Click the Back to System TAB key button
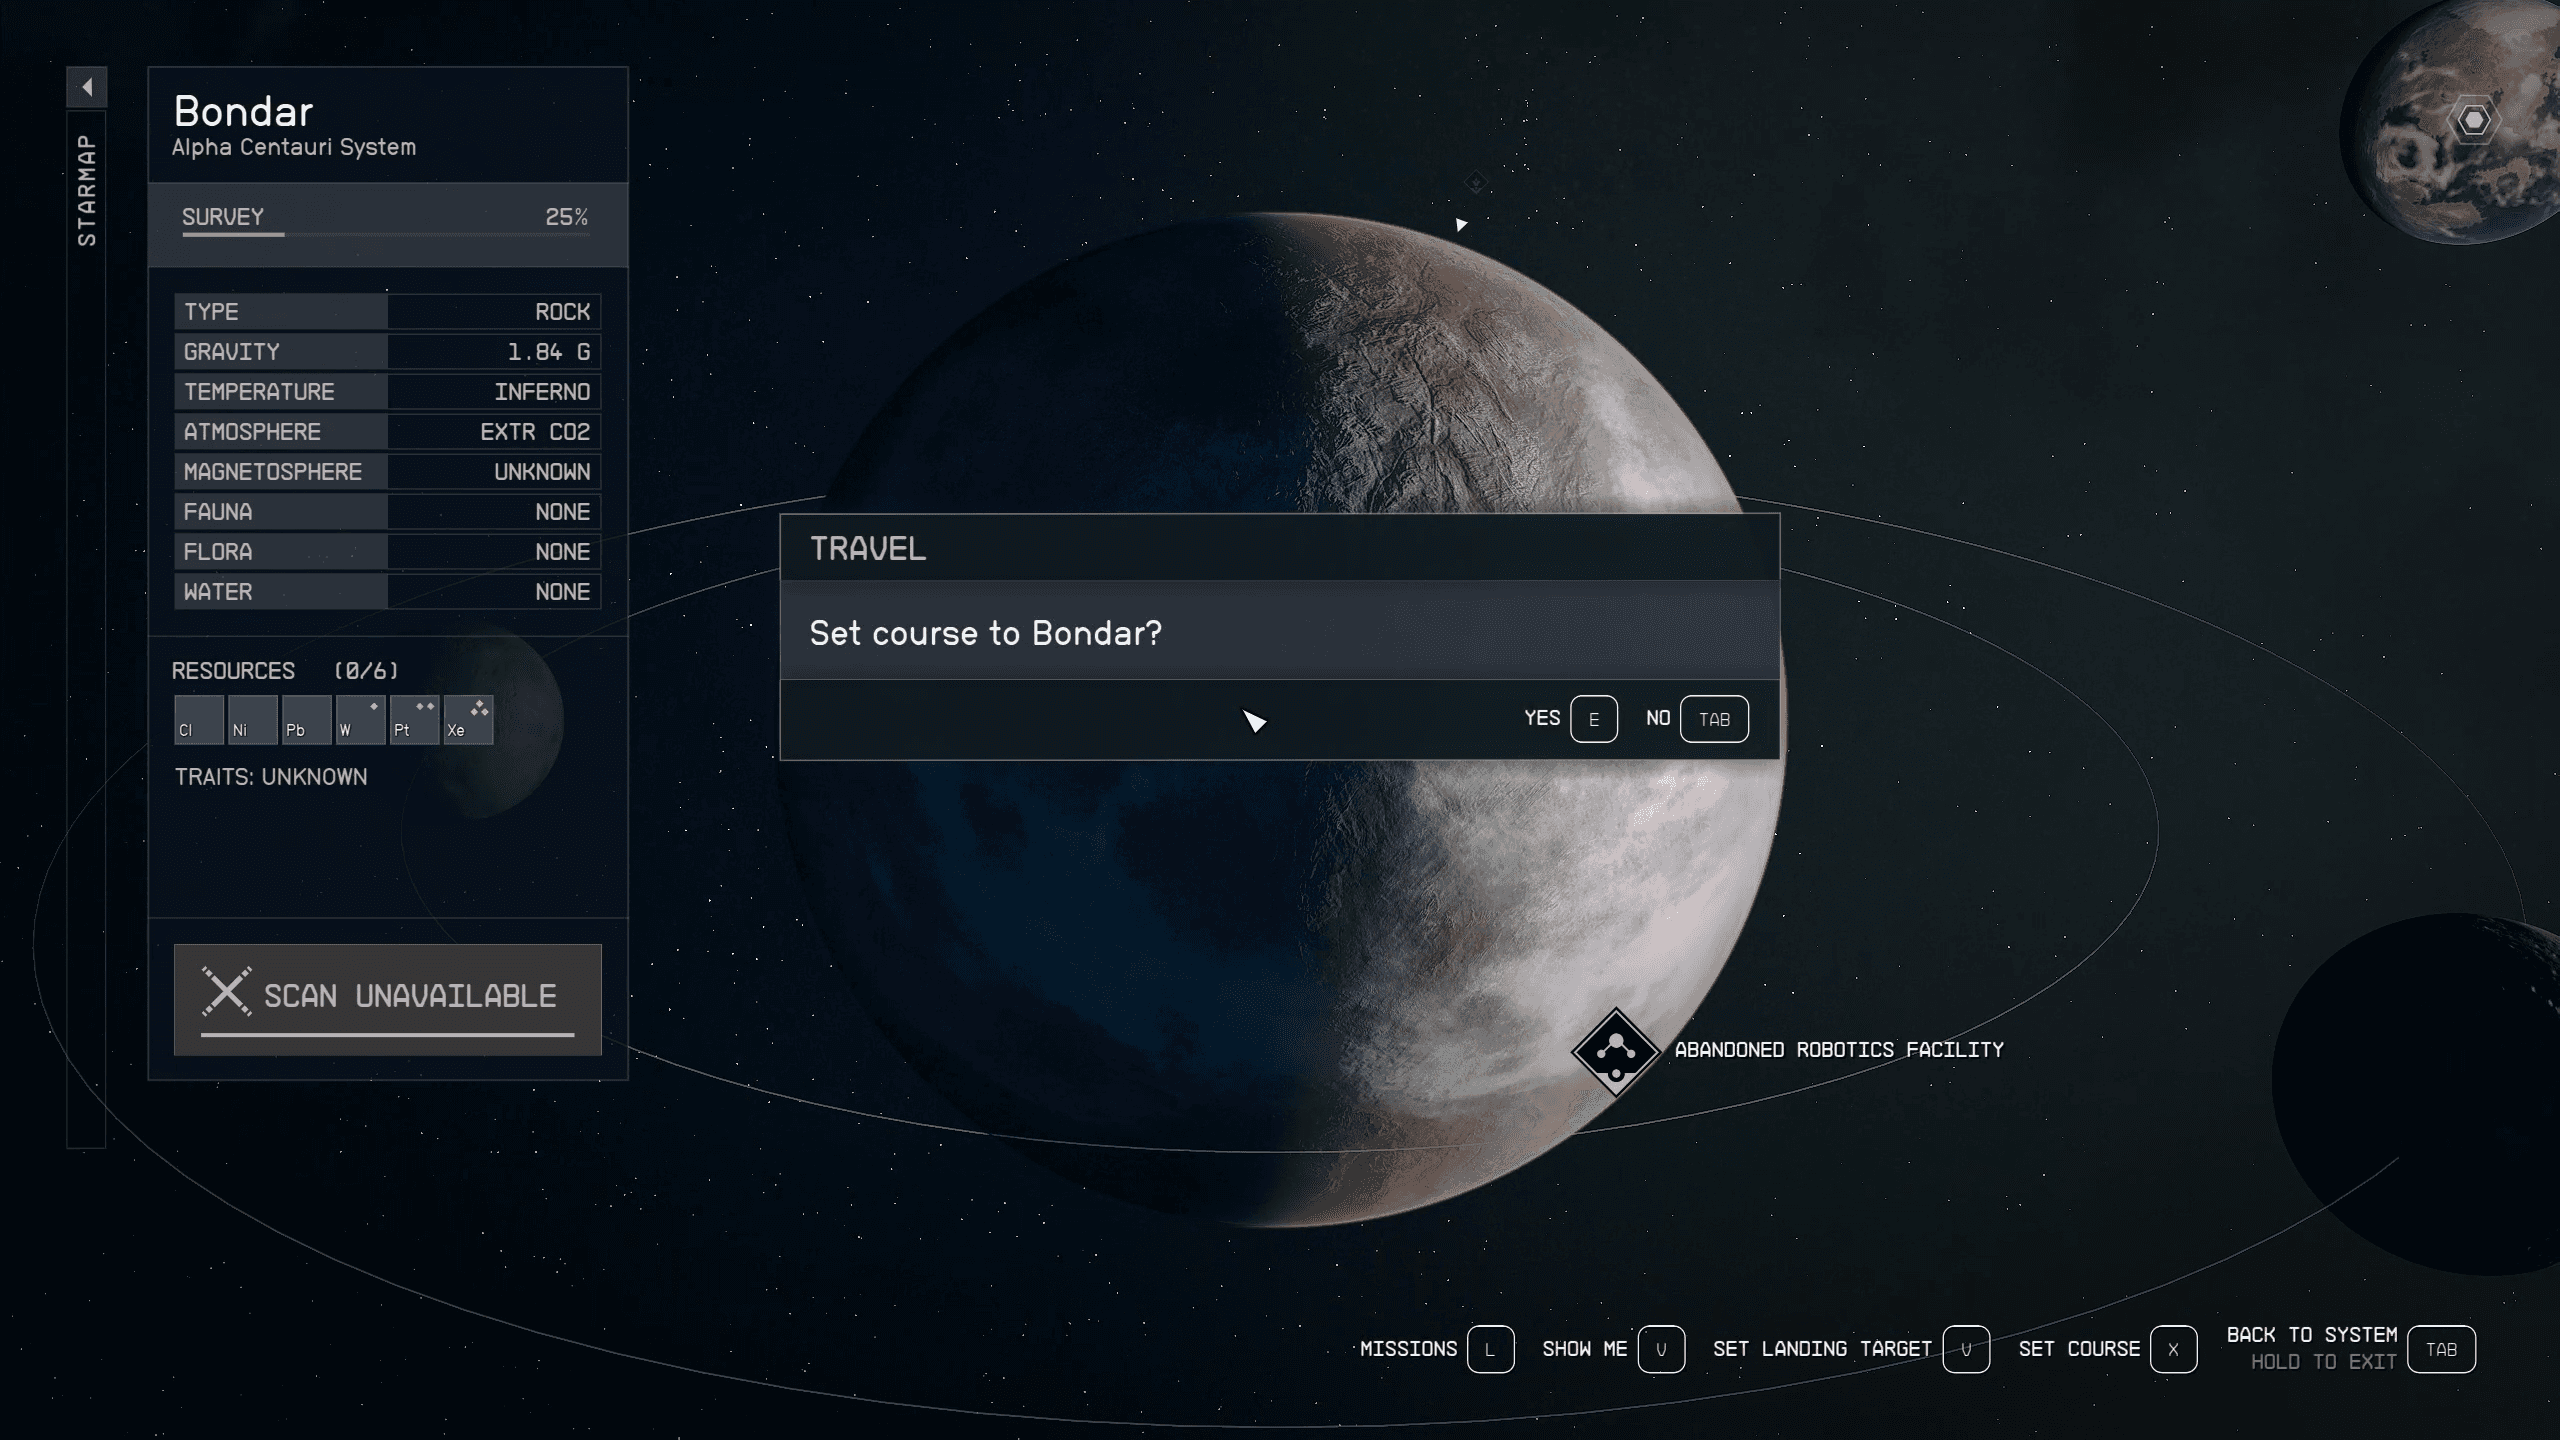 coord(2441,1350)
